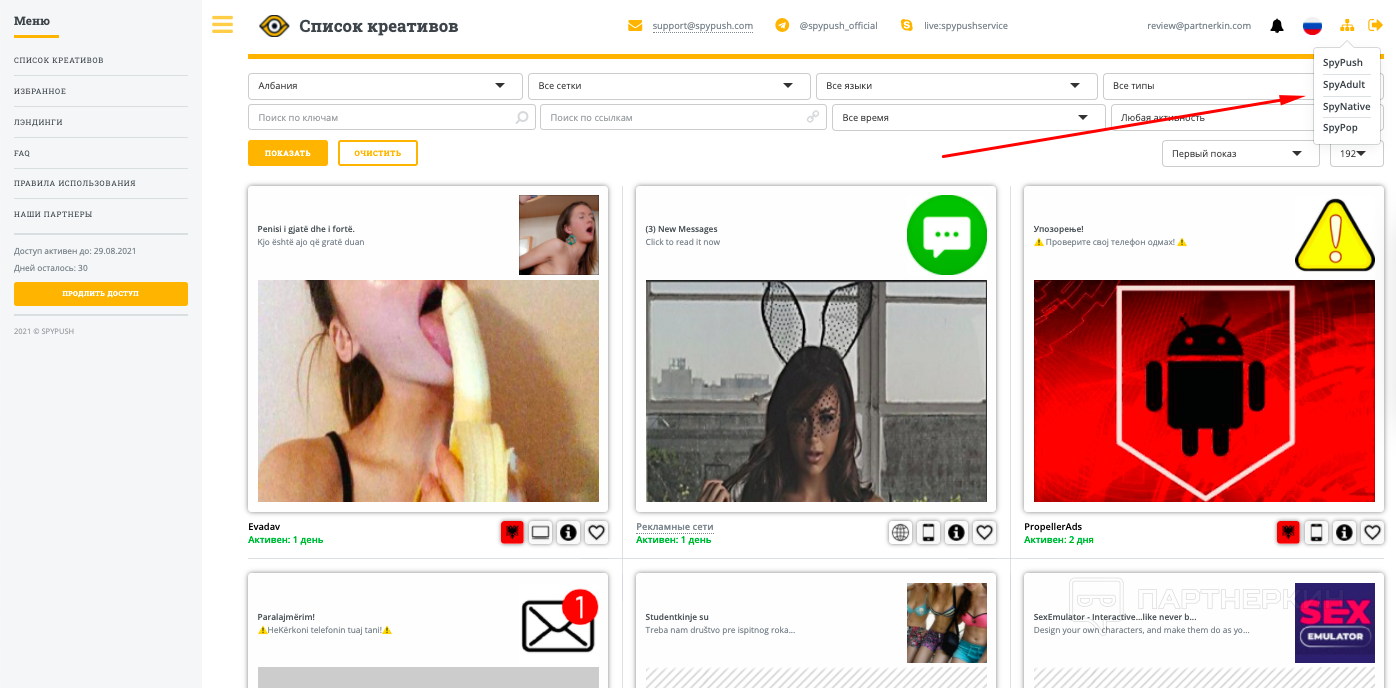Click Albania flag icon on PropellerAds card
1396x688 pixels.
tap(1288, 533)
